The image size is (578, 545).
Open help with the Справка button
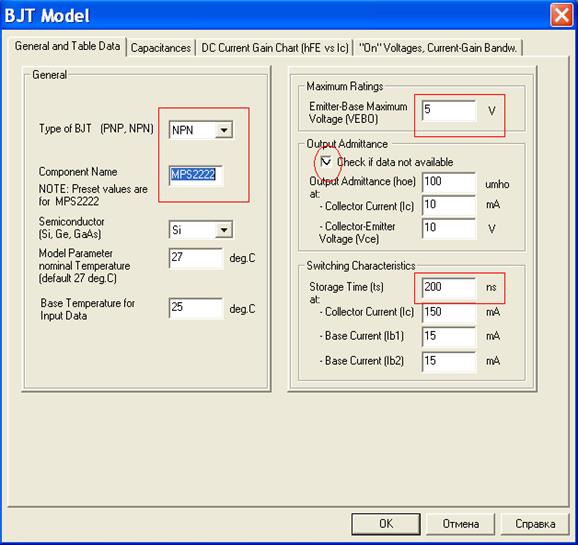pyautogui.click(x=535, y=524)
